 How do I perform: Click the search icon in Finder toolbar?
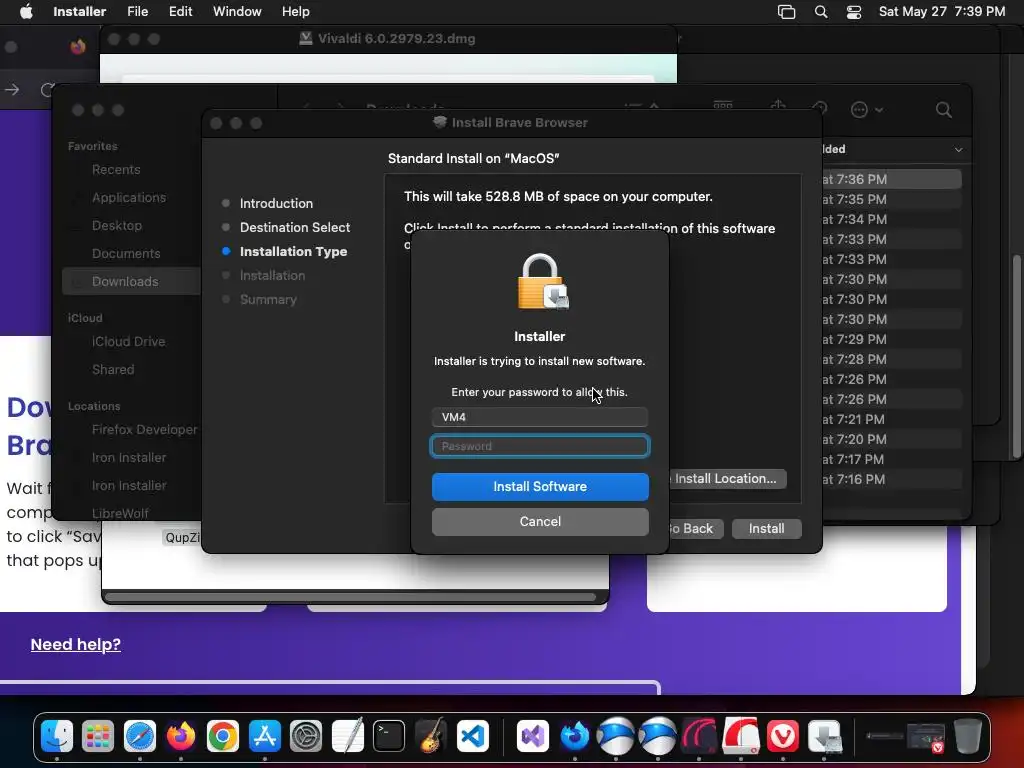click(x=943, y=110)
